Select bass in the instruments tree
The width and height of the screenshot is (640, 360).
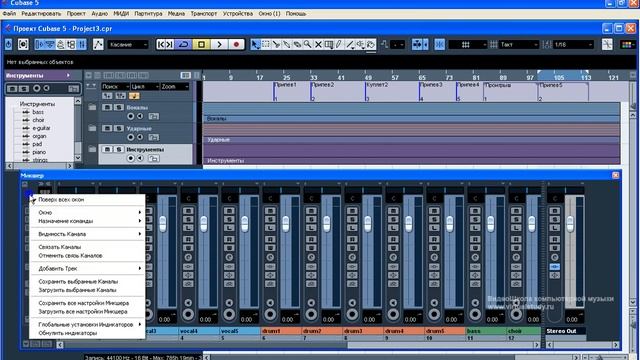pos(38,112)
